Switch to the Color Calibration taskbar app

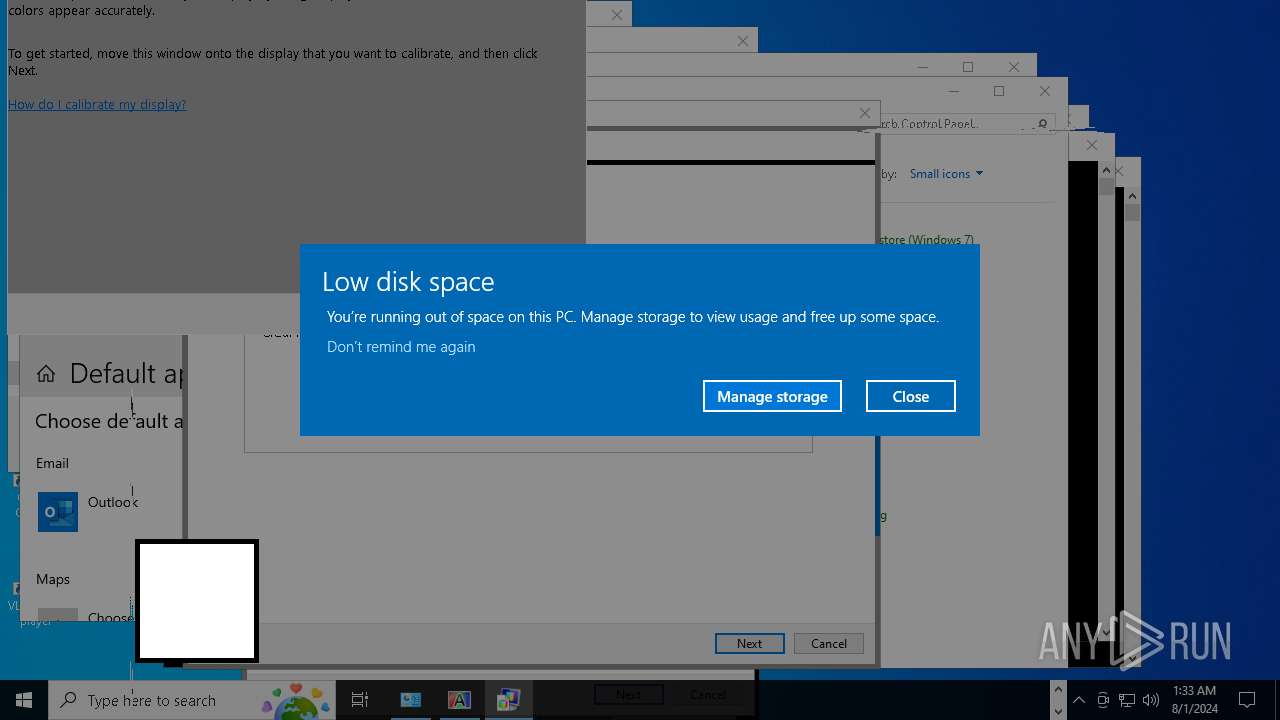coord(509,700)
